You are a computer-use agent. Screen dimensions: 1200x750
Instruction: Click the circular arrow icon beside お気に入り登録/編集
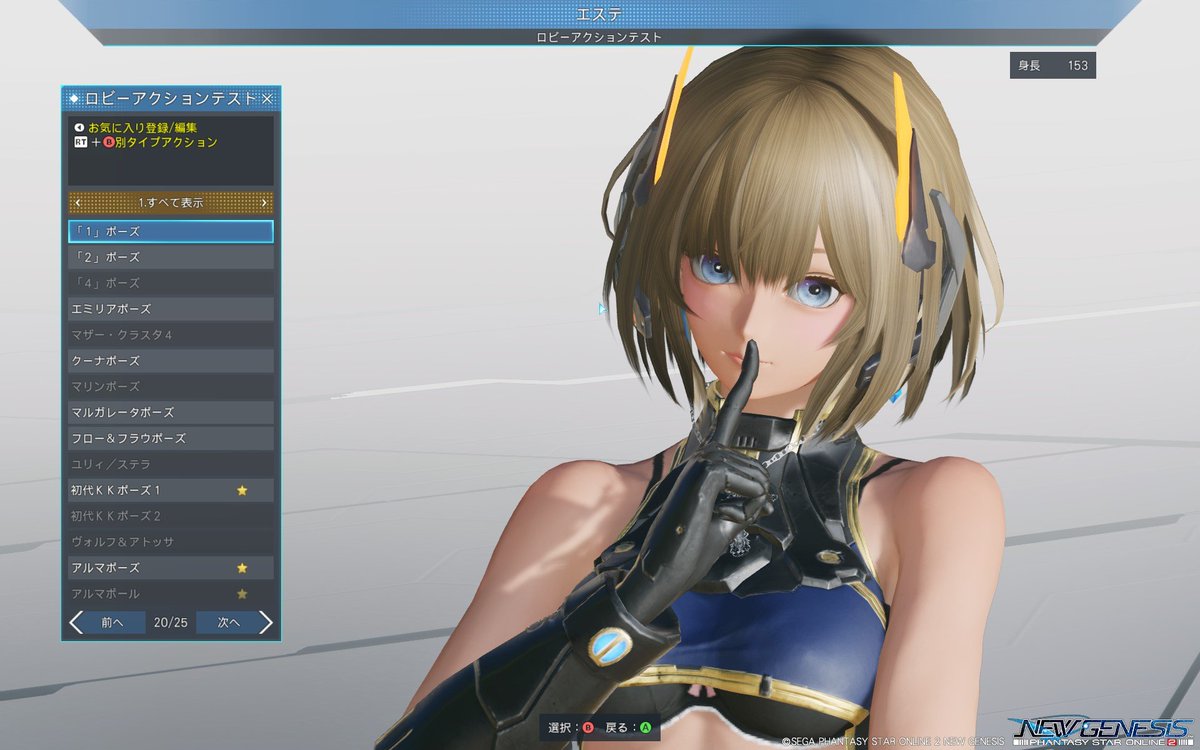tap(79, 127)
